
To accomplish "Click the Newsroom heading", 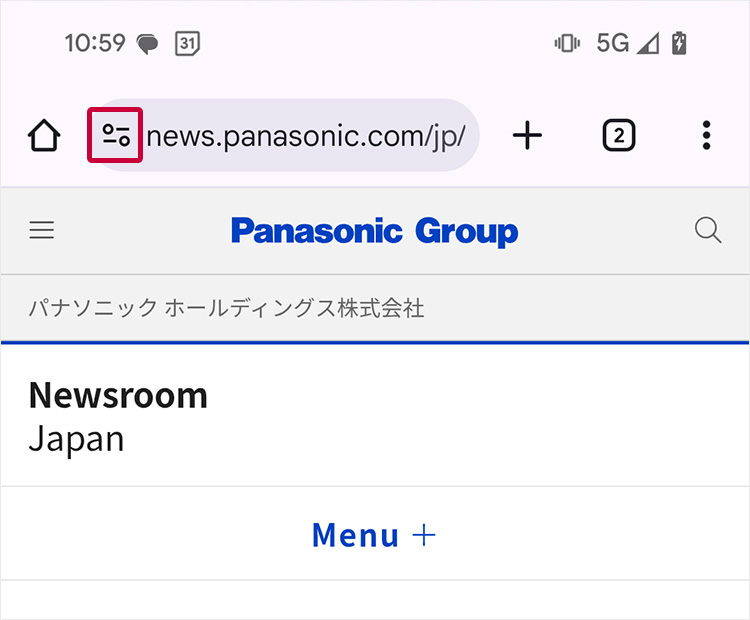I will 118,395.
